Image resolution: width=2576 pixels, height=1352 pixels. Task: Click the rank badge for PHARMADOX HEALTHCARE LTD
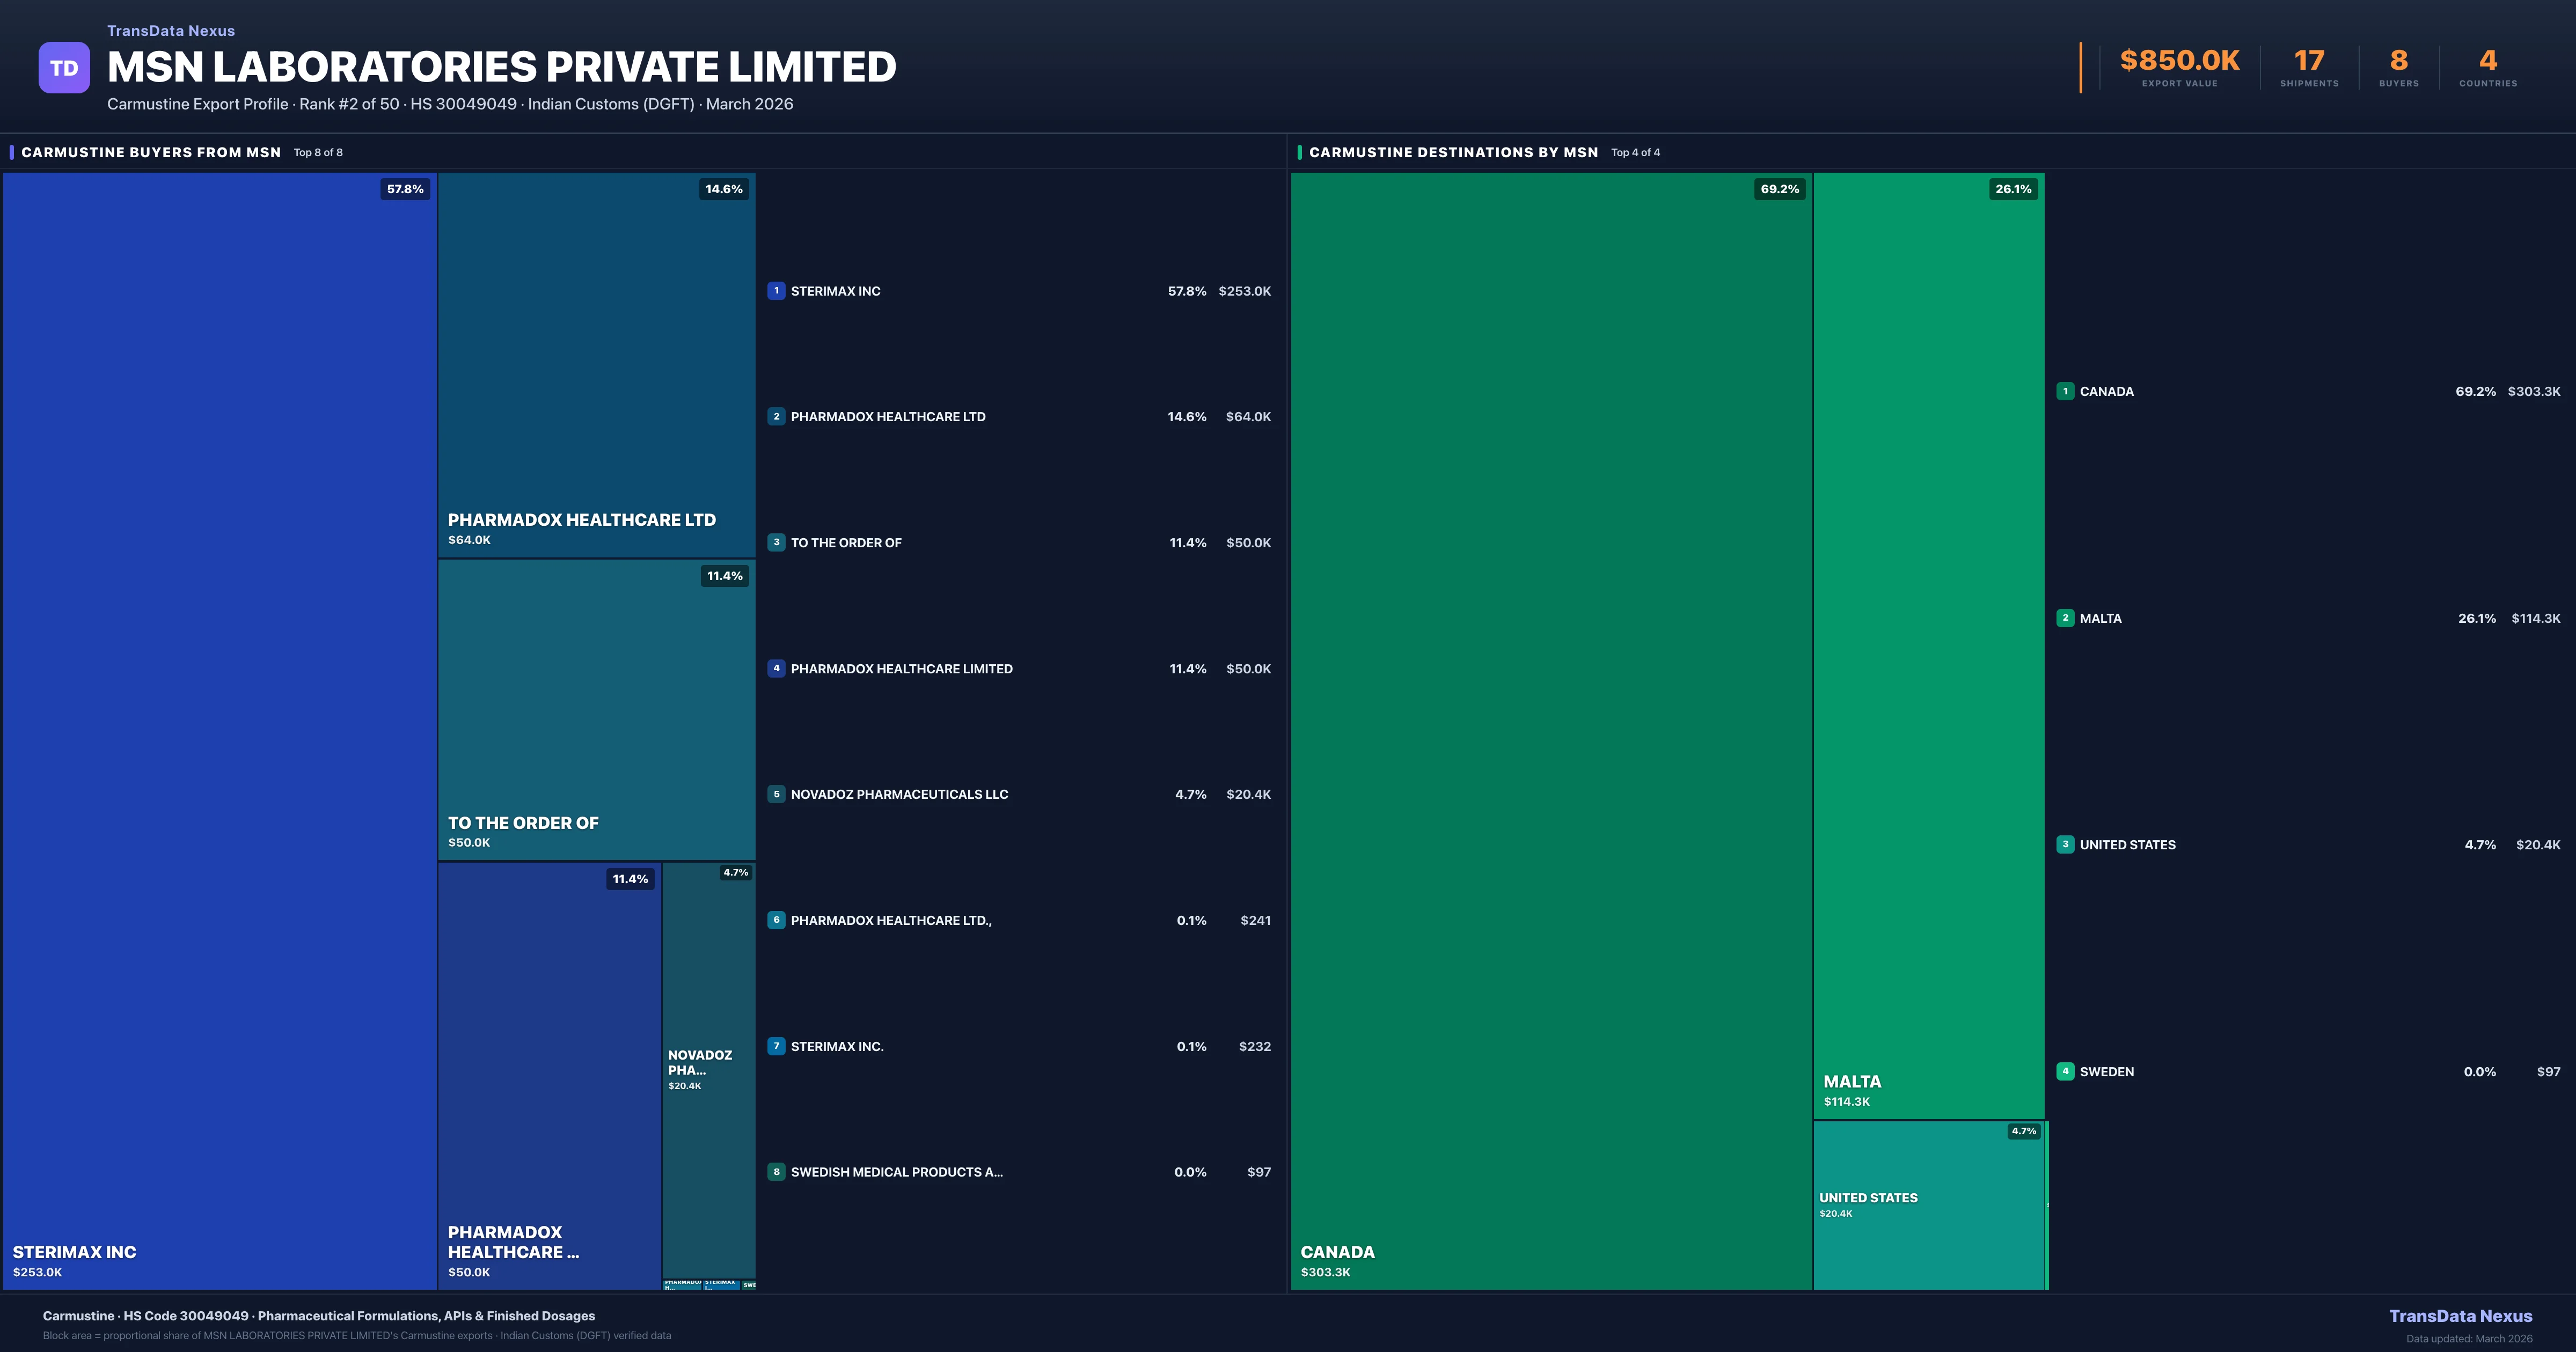(x=777, y=417)
